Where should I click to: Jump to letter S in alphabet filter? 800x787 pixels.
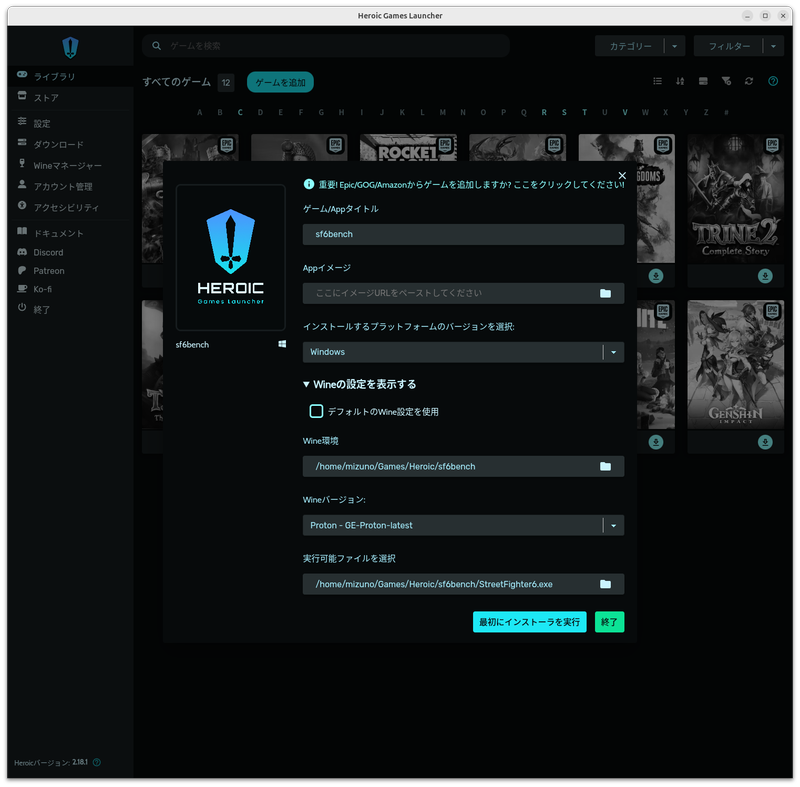(x=564, y=112)
